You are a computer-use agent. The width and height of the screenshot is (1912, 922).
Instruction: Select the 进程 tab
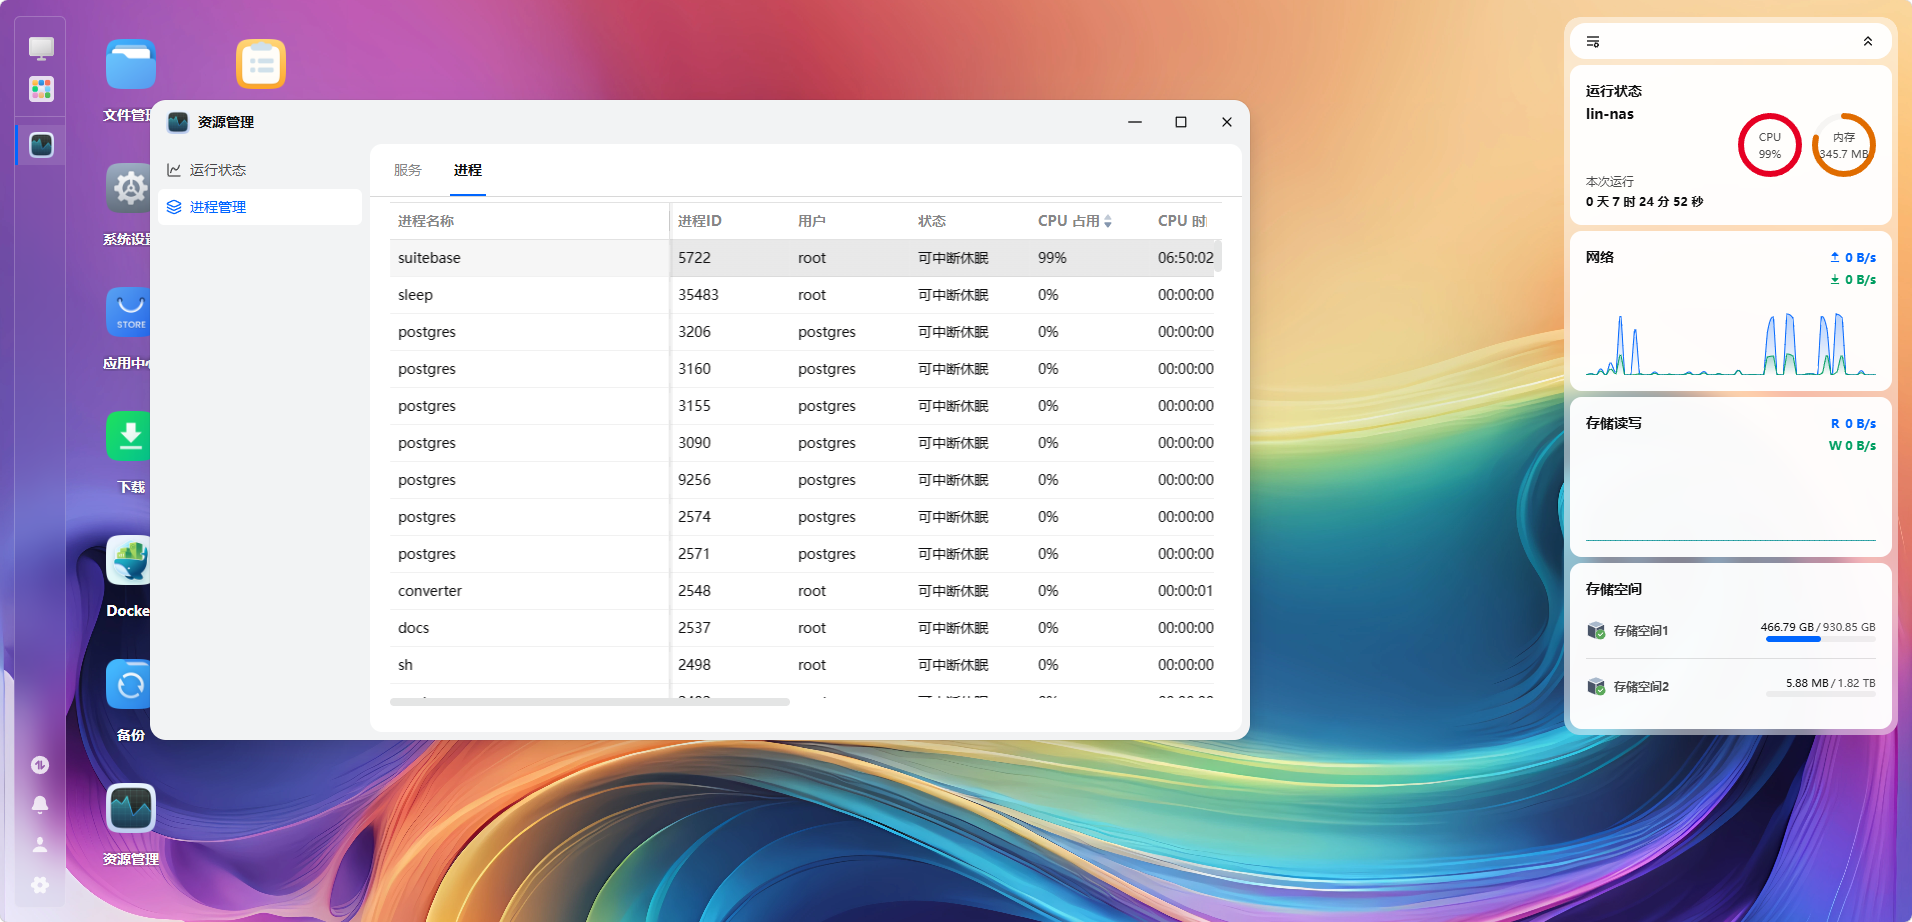pyautogui.click(x=467, y=170)
